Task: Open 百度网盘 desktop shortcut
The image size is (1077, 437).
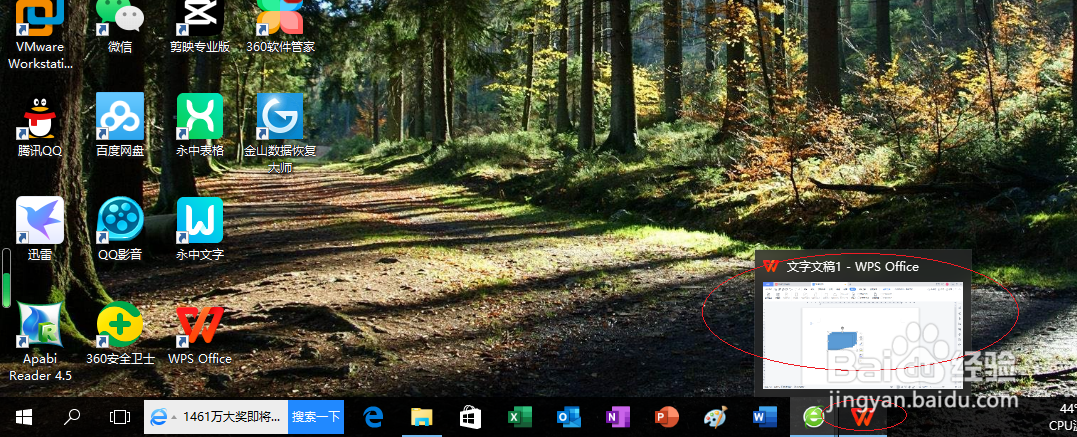Action: [x=120, y=126]
